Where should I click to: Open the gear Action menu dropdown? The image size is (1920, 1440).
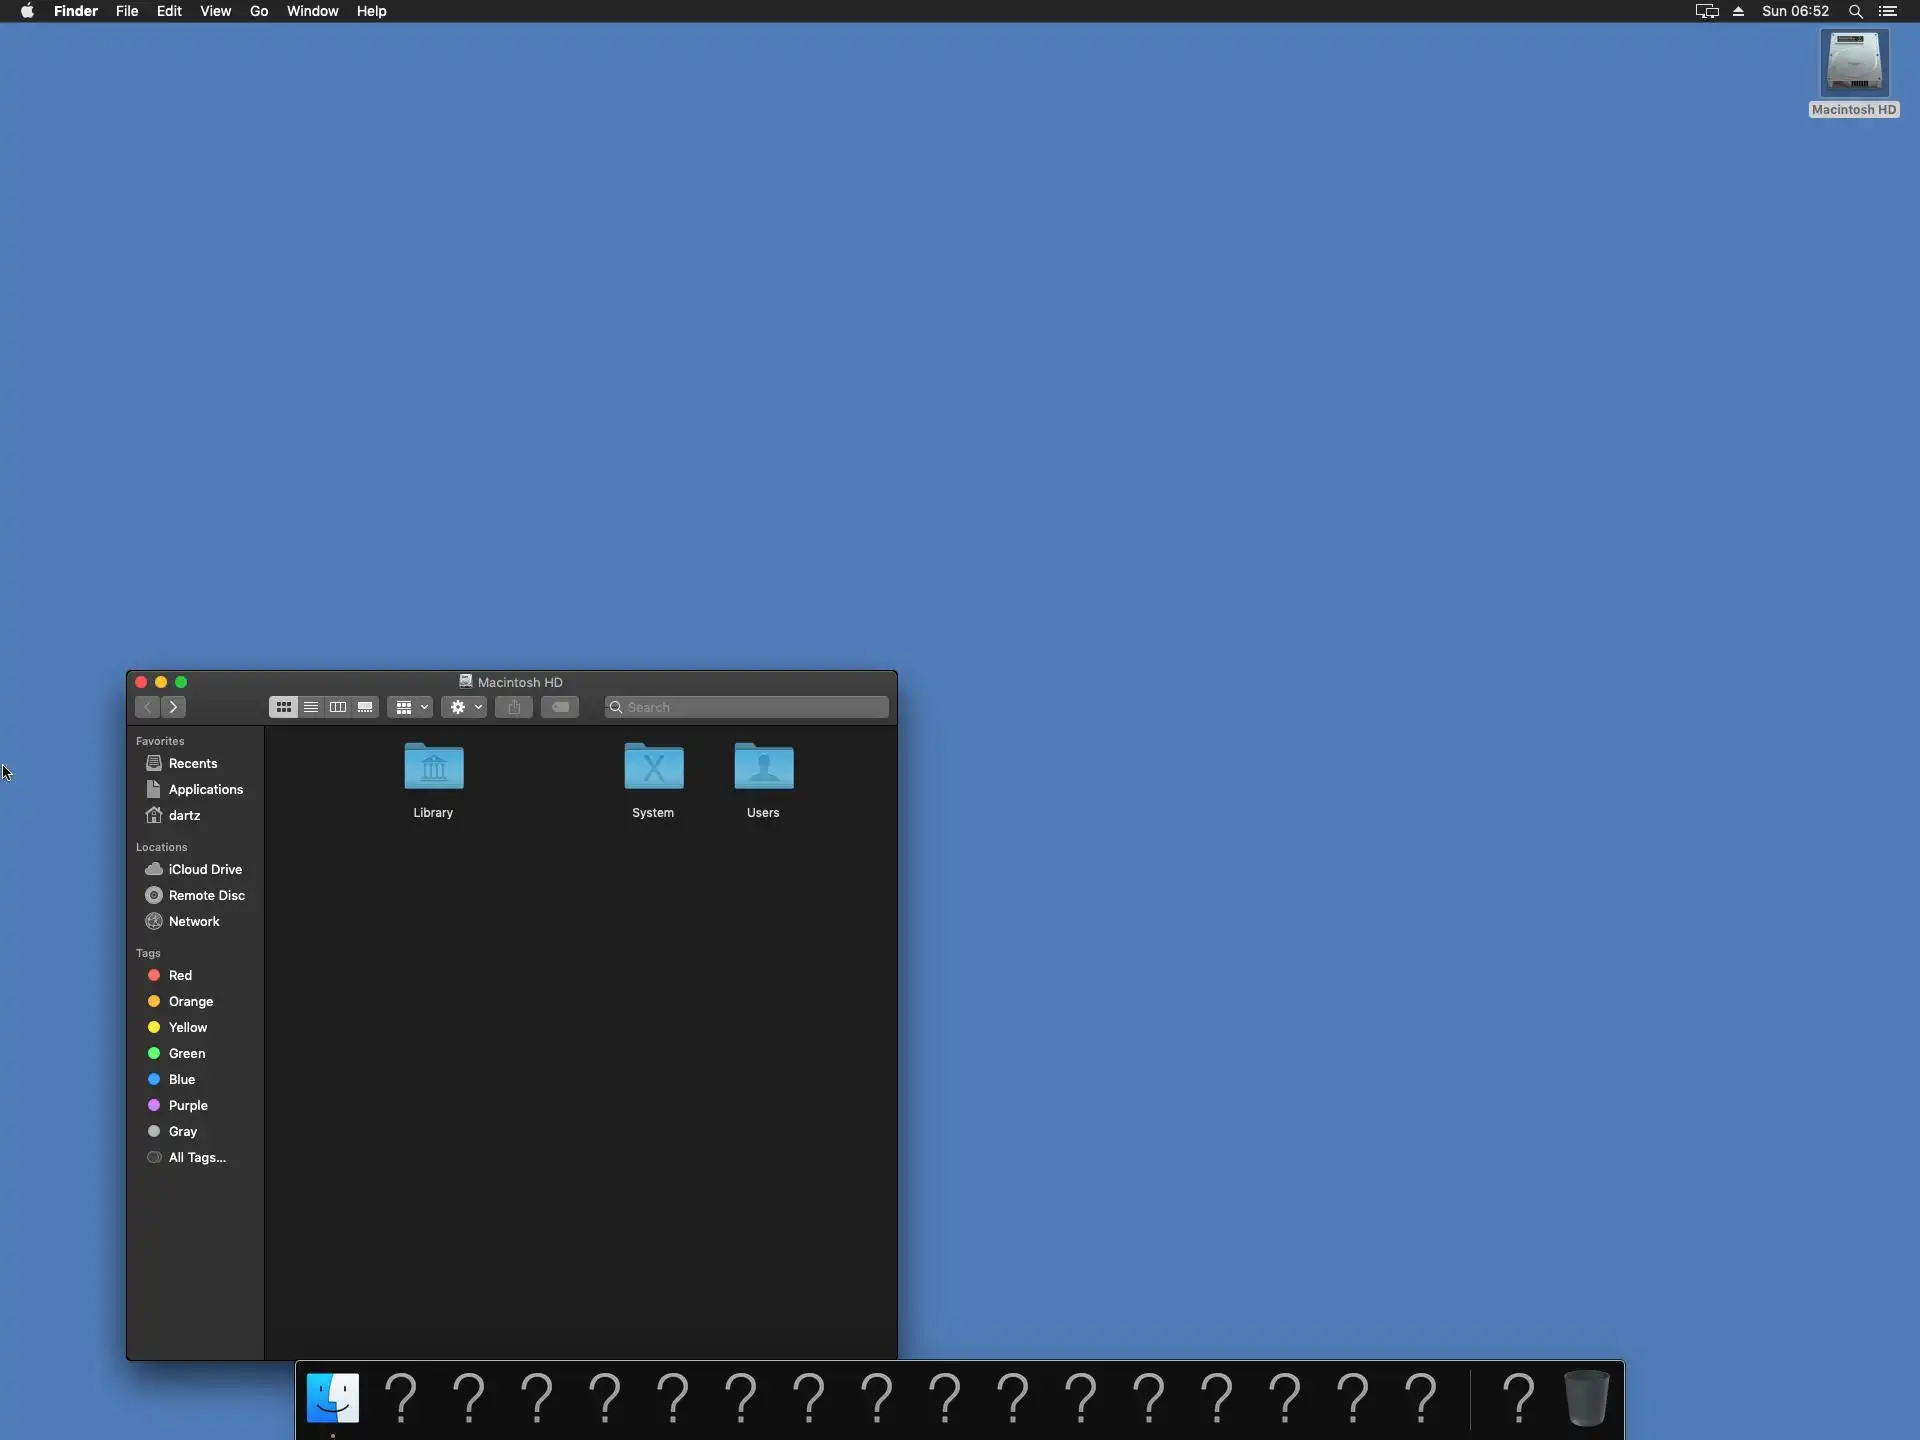pos(465,707)
